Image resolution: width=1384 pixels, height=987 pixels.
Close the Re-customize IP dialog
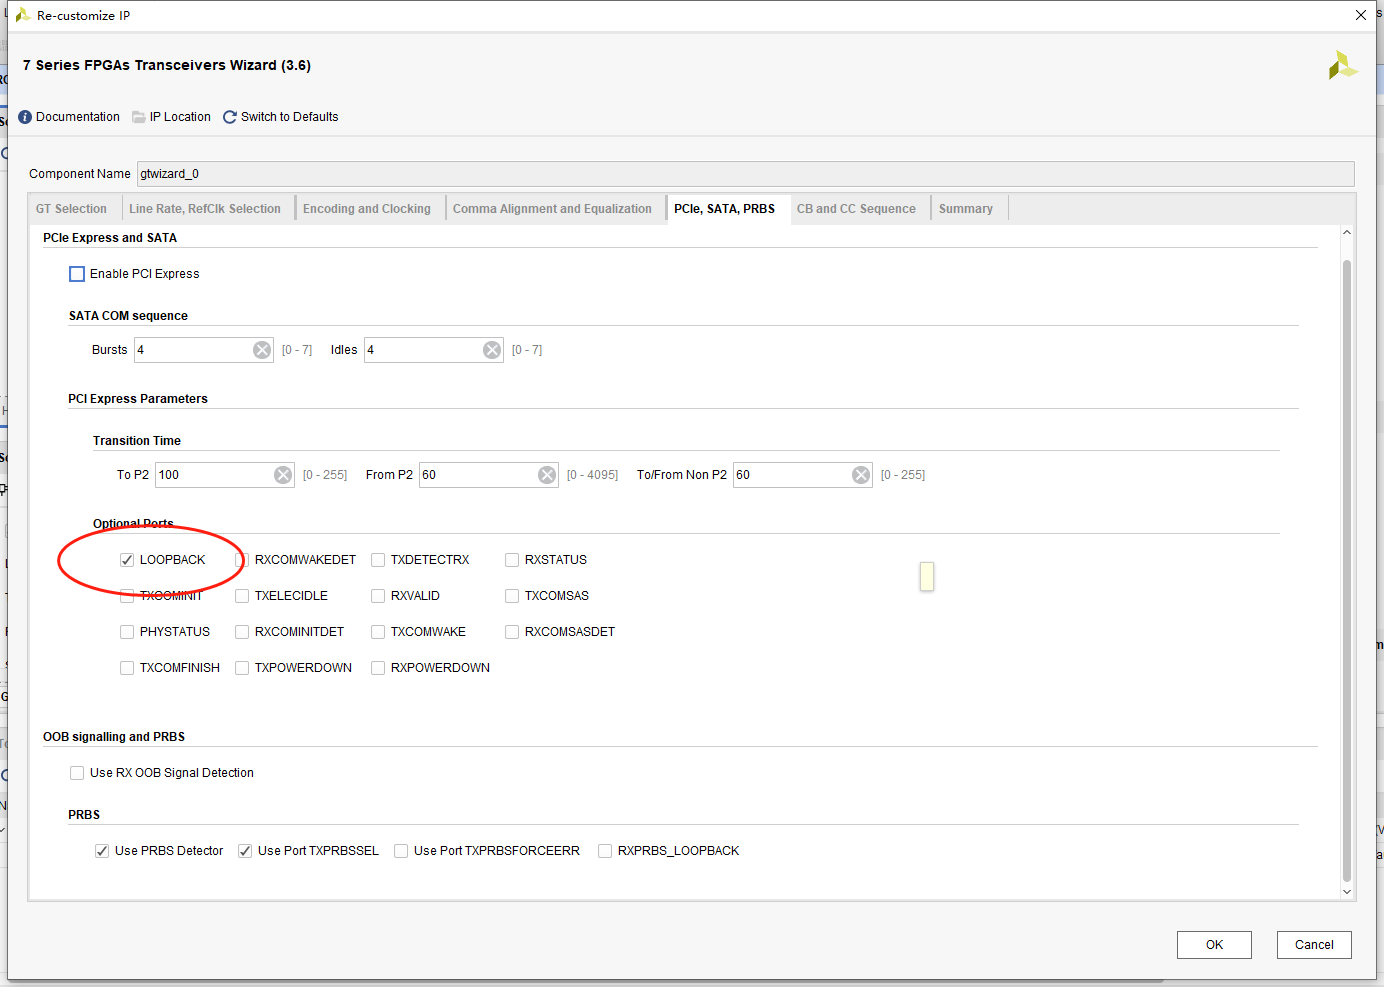point(1361,15)
